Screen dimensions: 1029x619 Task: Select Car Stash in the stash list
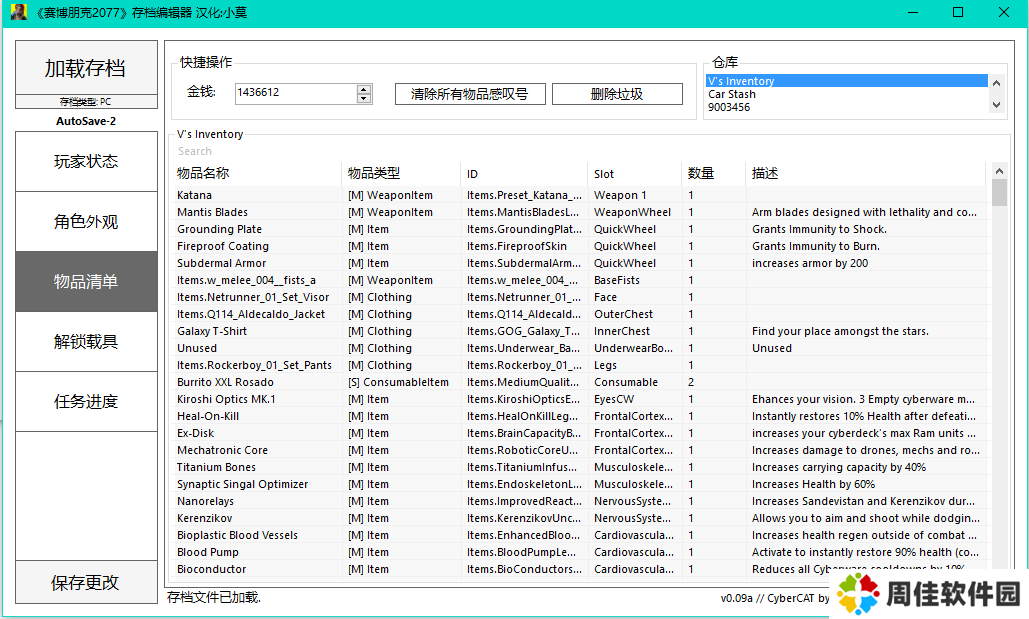(732, 95)
